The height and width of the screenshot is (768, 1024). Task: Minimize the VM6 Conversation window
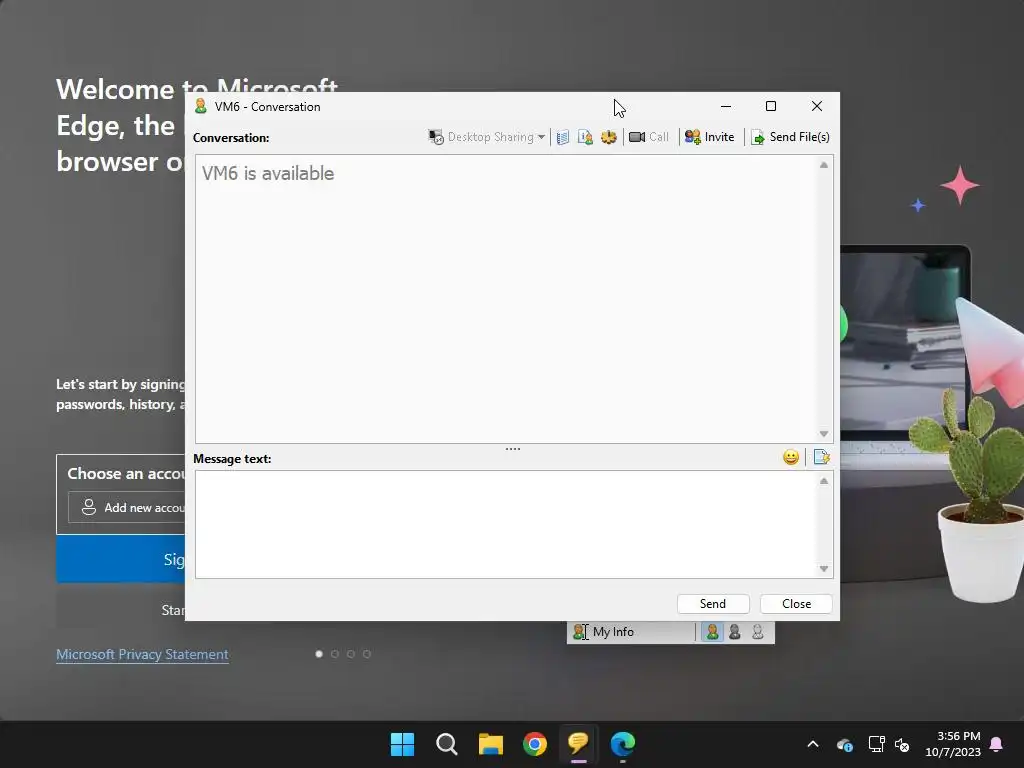tap(726, 106)
